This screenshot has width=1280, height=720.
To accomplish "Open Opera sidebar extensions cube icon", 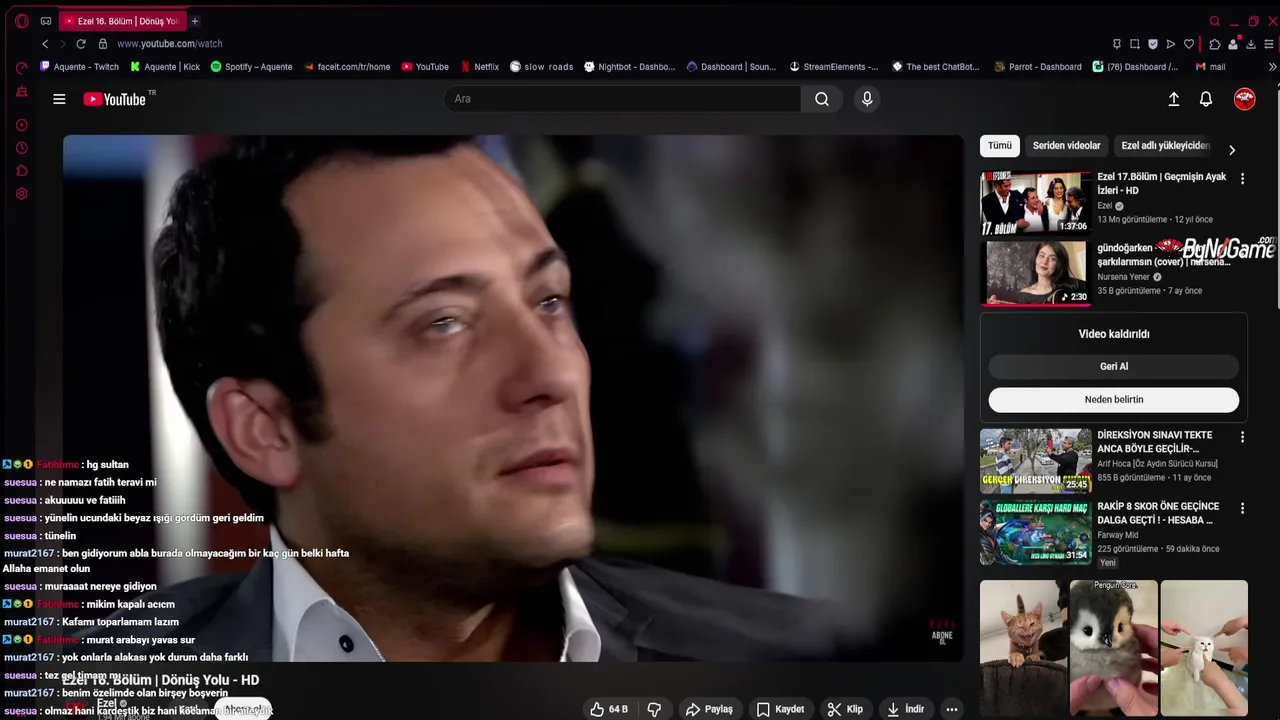I will pyautogui.click(x=22, y=171).
